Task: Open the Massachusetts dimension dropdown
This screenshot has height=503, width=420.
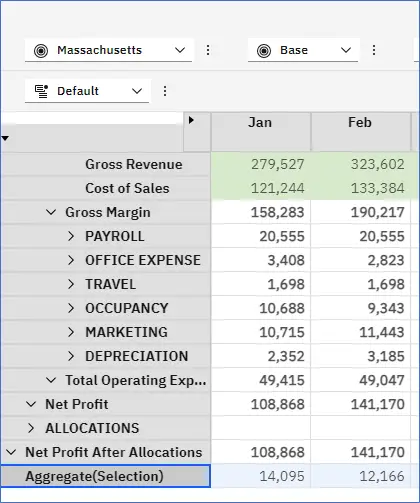Action: click(x=108, y=50)
